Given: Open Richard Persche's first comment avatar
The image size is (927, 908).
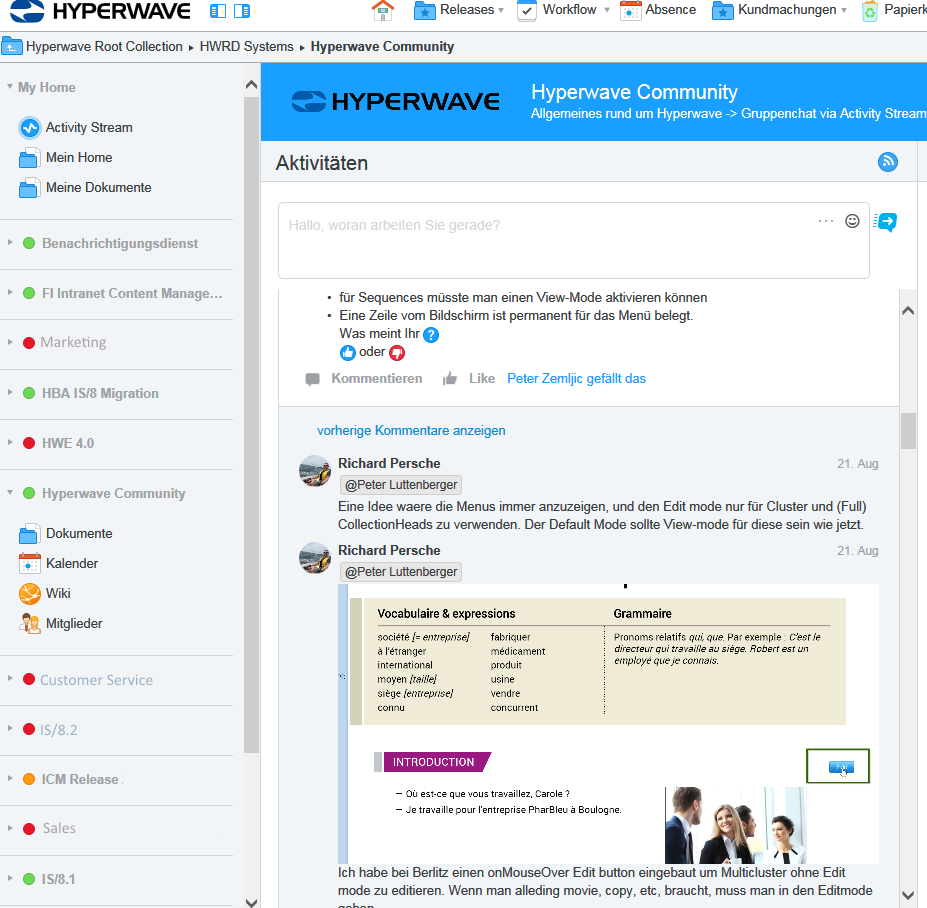Looking at the screenshot, I should 315,471.
